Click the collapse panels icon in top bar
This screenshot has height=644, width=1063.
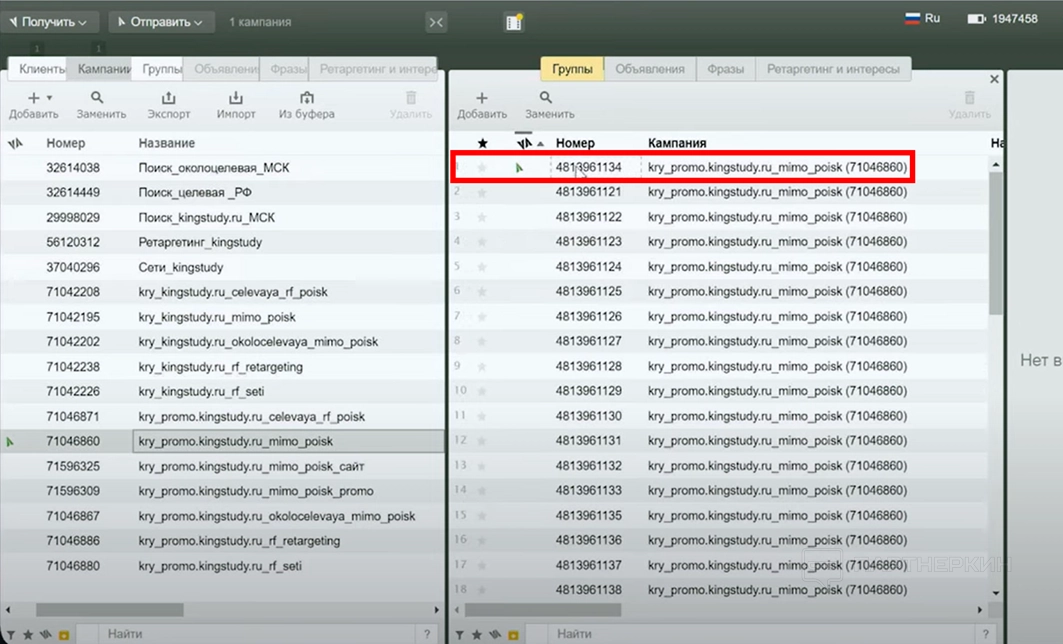[436, 22]
